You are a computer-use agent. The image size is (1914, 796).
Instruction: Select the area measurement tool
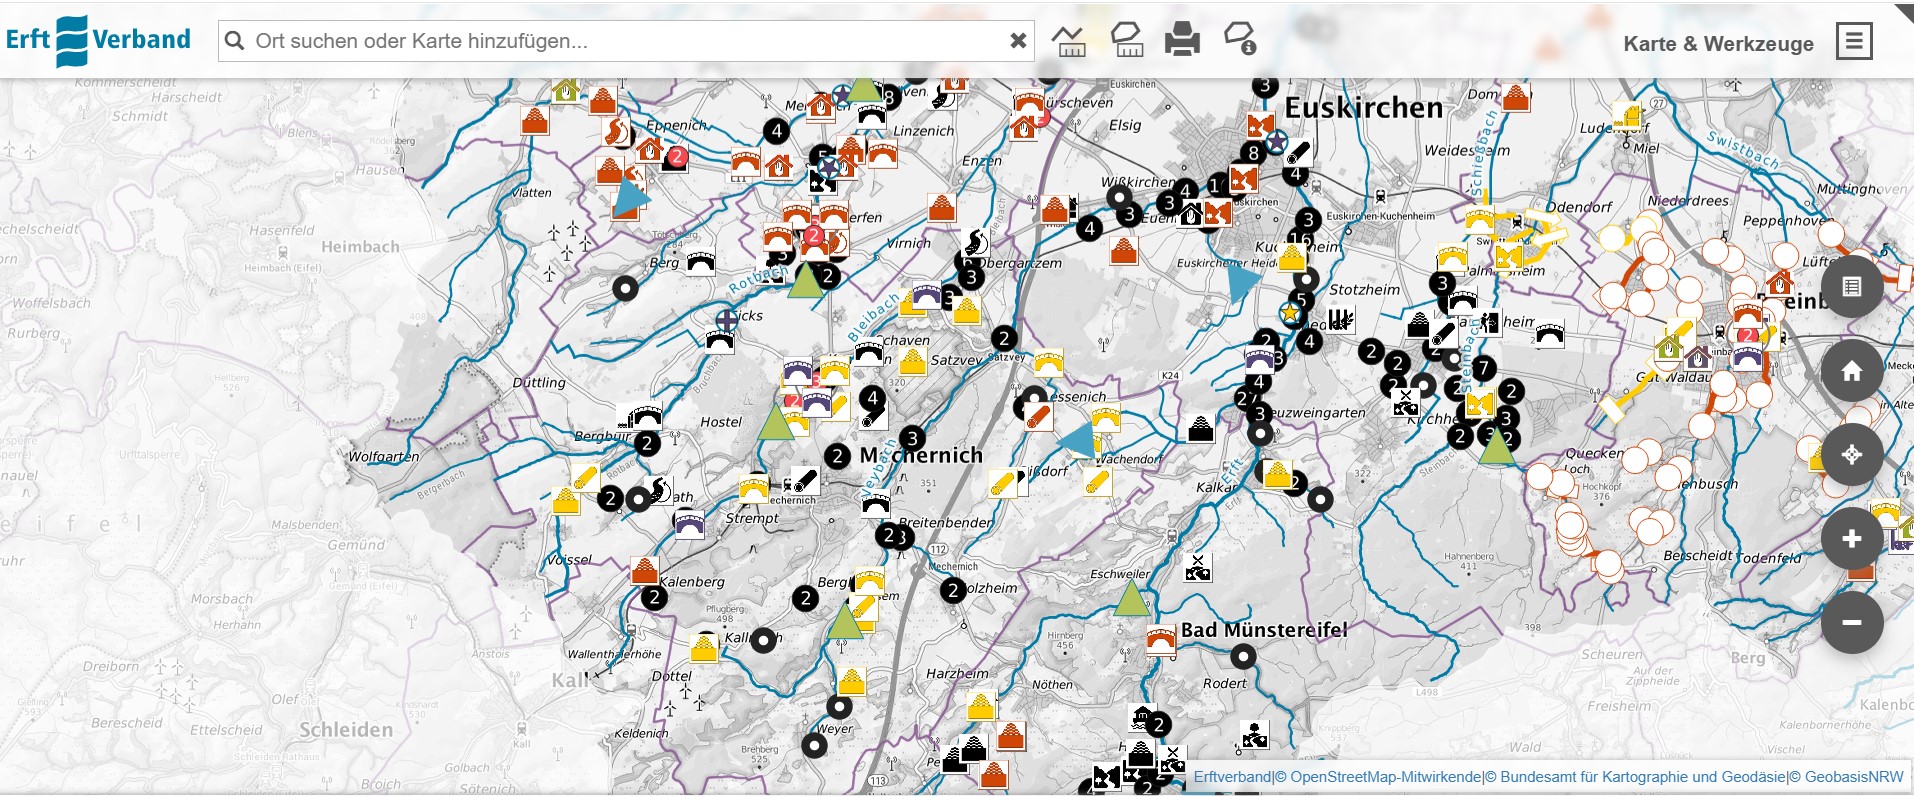(x=1127, y=41)
